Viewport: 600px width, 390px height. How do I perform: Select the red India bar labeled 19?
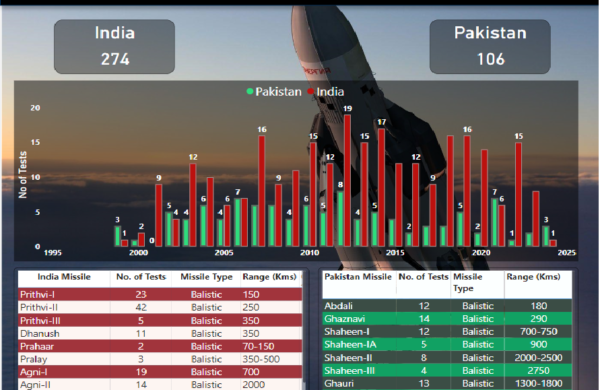coord(347,180)
